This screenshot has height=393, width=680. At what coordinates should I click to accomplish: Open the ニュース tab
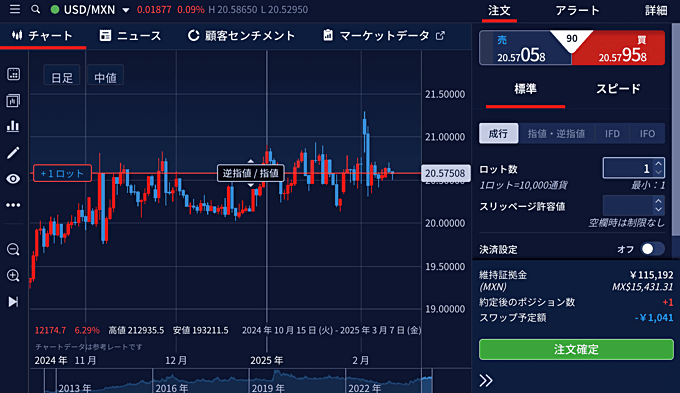[x=130, y=36]
